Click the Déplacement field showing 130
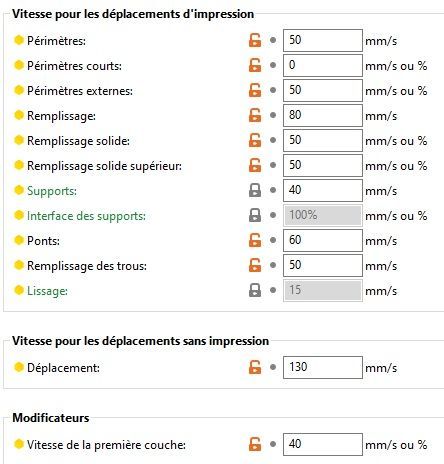The height and width of the screenshot is (464, 444). tap(323, 367)
